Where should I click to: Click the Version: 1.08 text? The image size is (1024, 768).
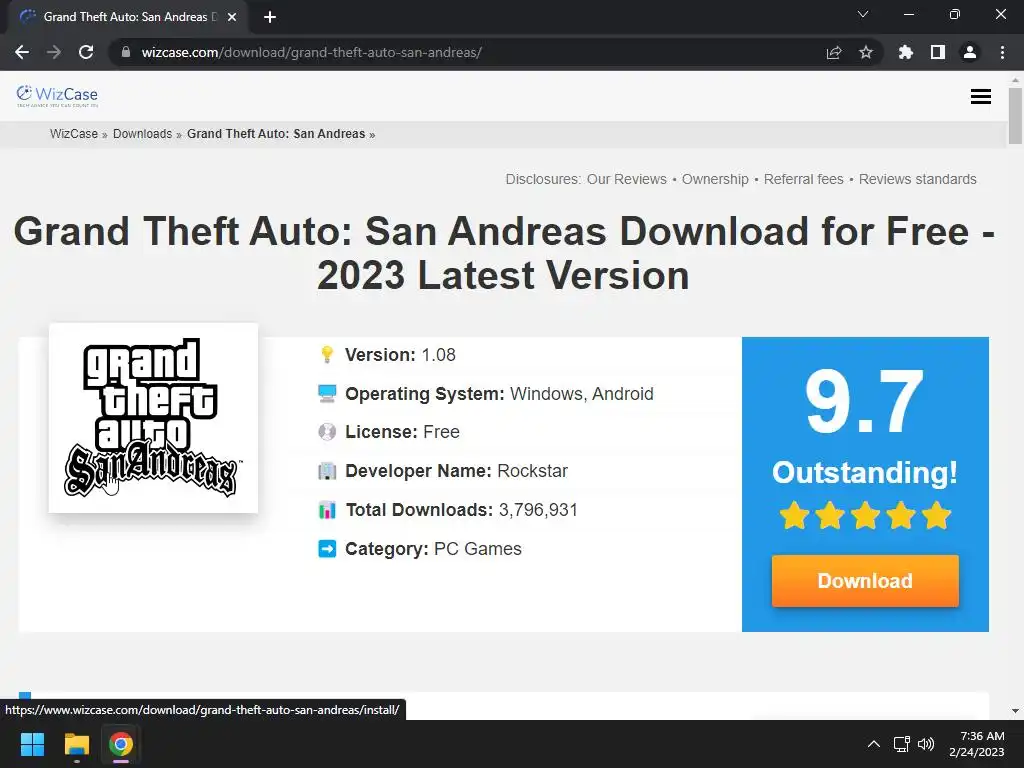(400, 355)
